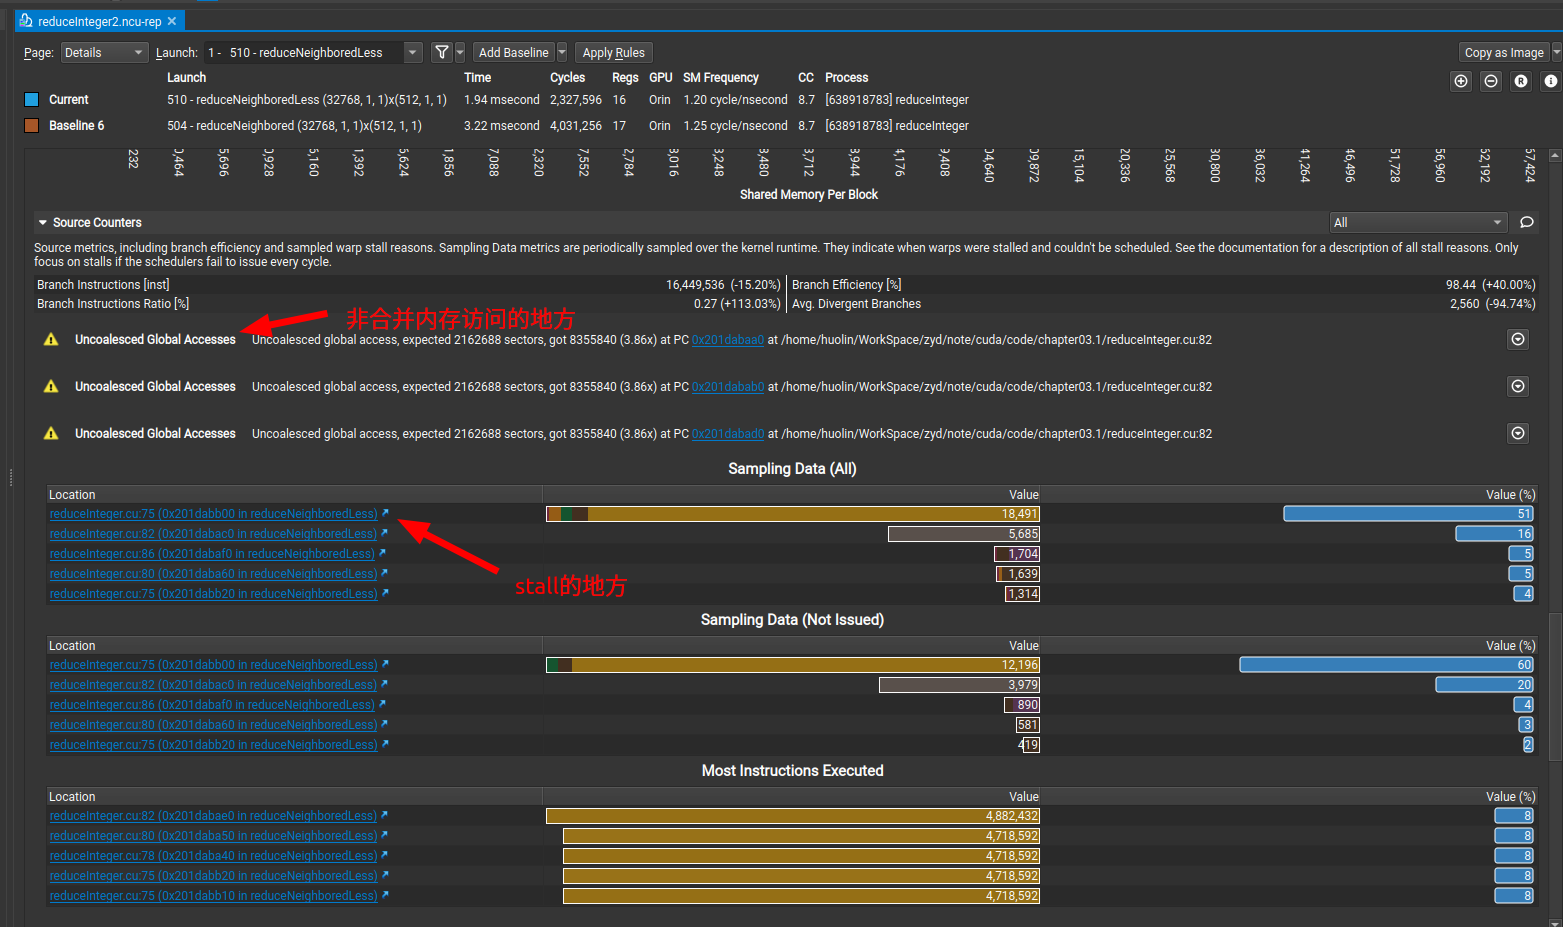The height and width of the screenshot is (927, 1563).
Task: Collapse the Source Counters section
Action: [43, 223]
